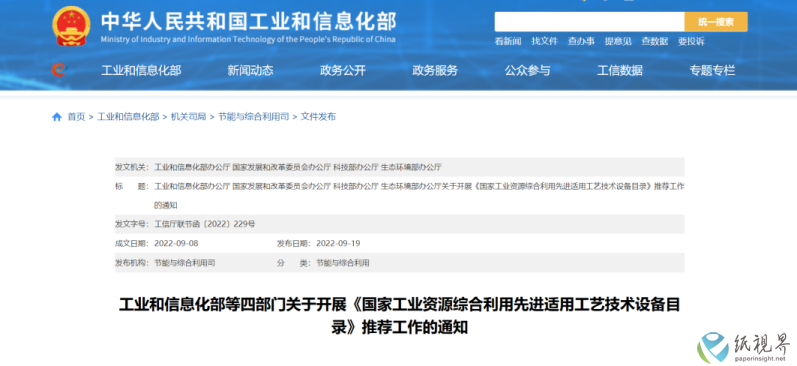Open 机关司局 breadcrumb link
This screenshot has width=797, height=366.
click(189, 117)
